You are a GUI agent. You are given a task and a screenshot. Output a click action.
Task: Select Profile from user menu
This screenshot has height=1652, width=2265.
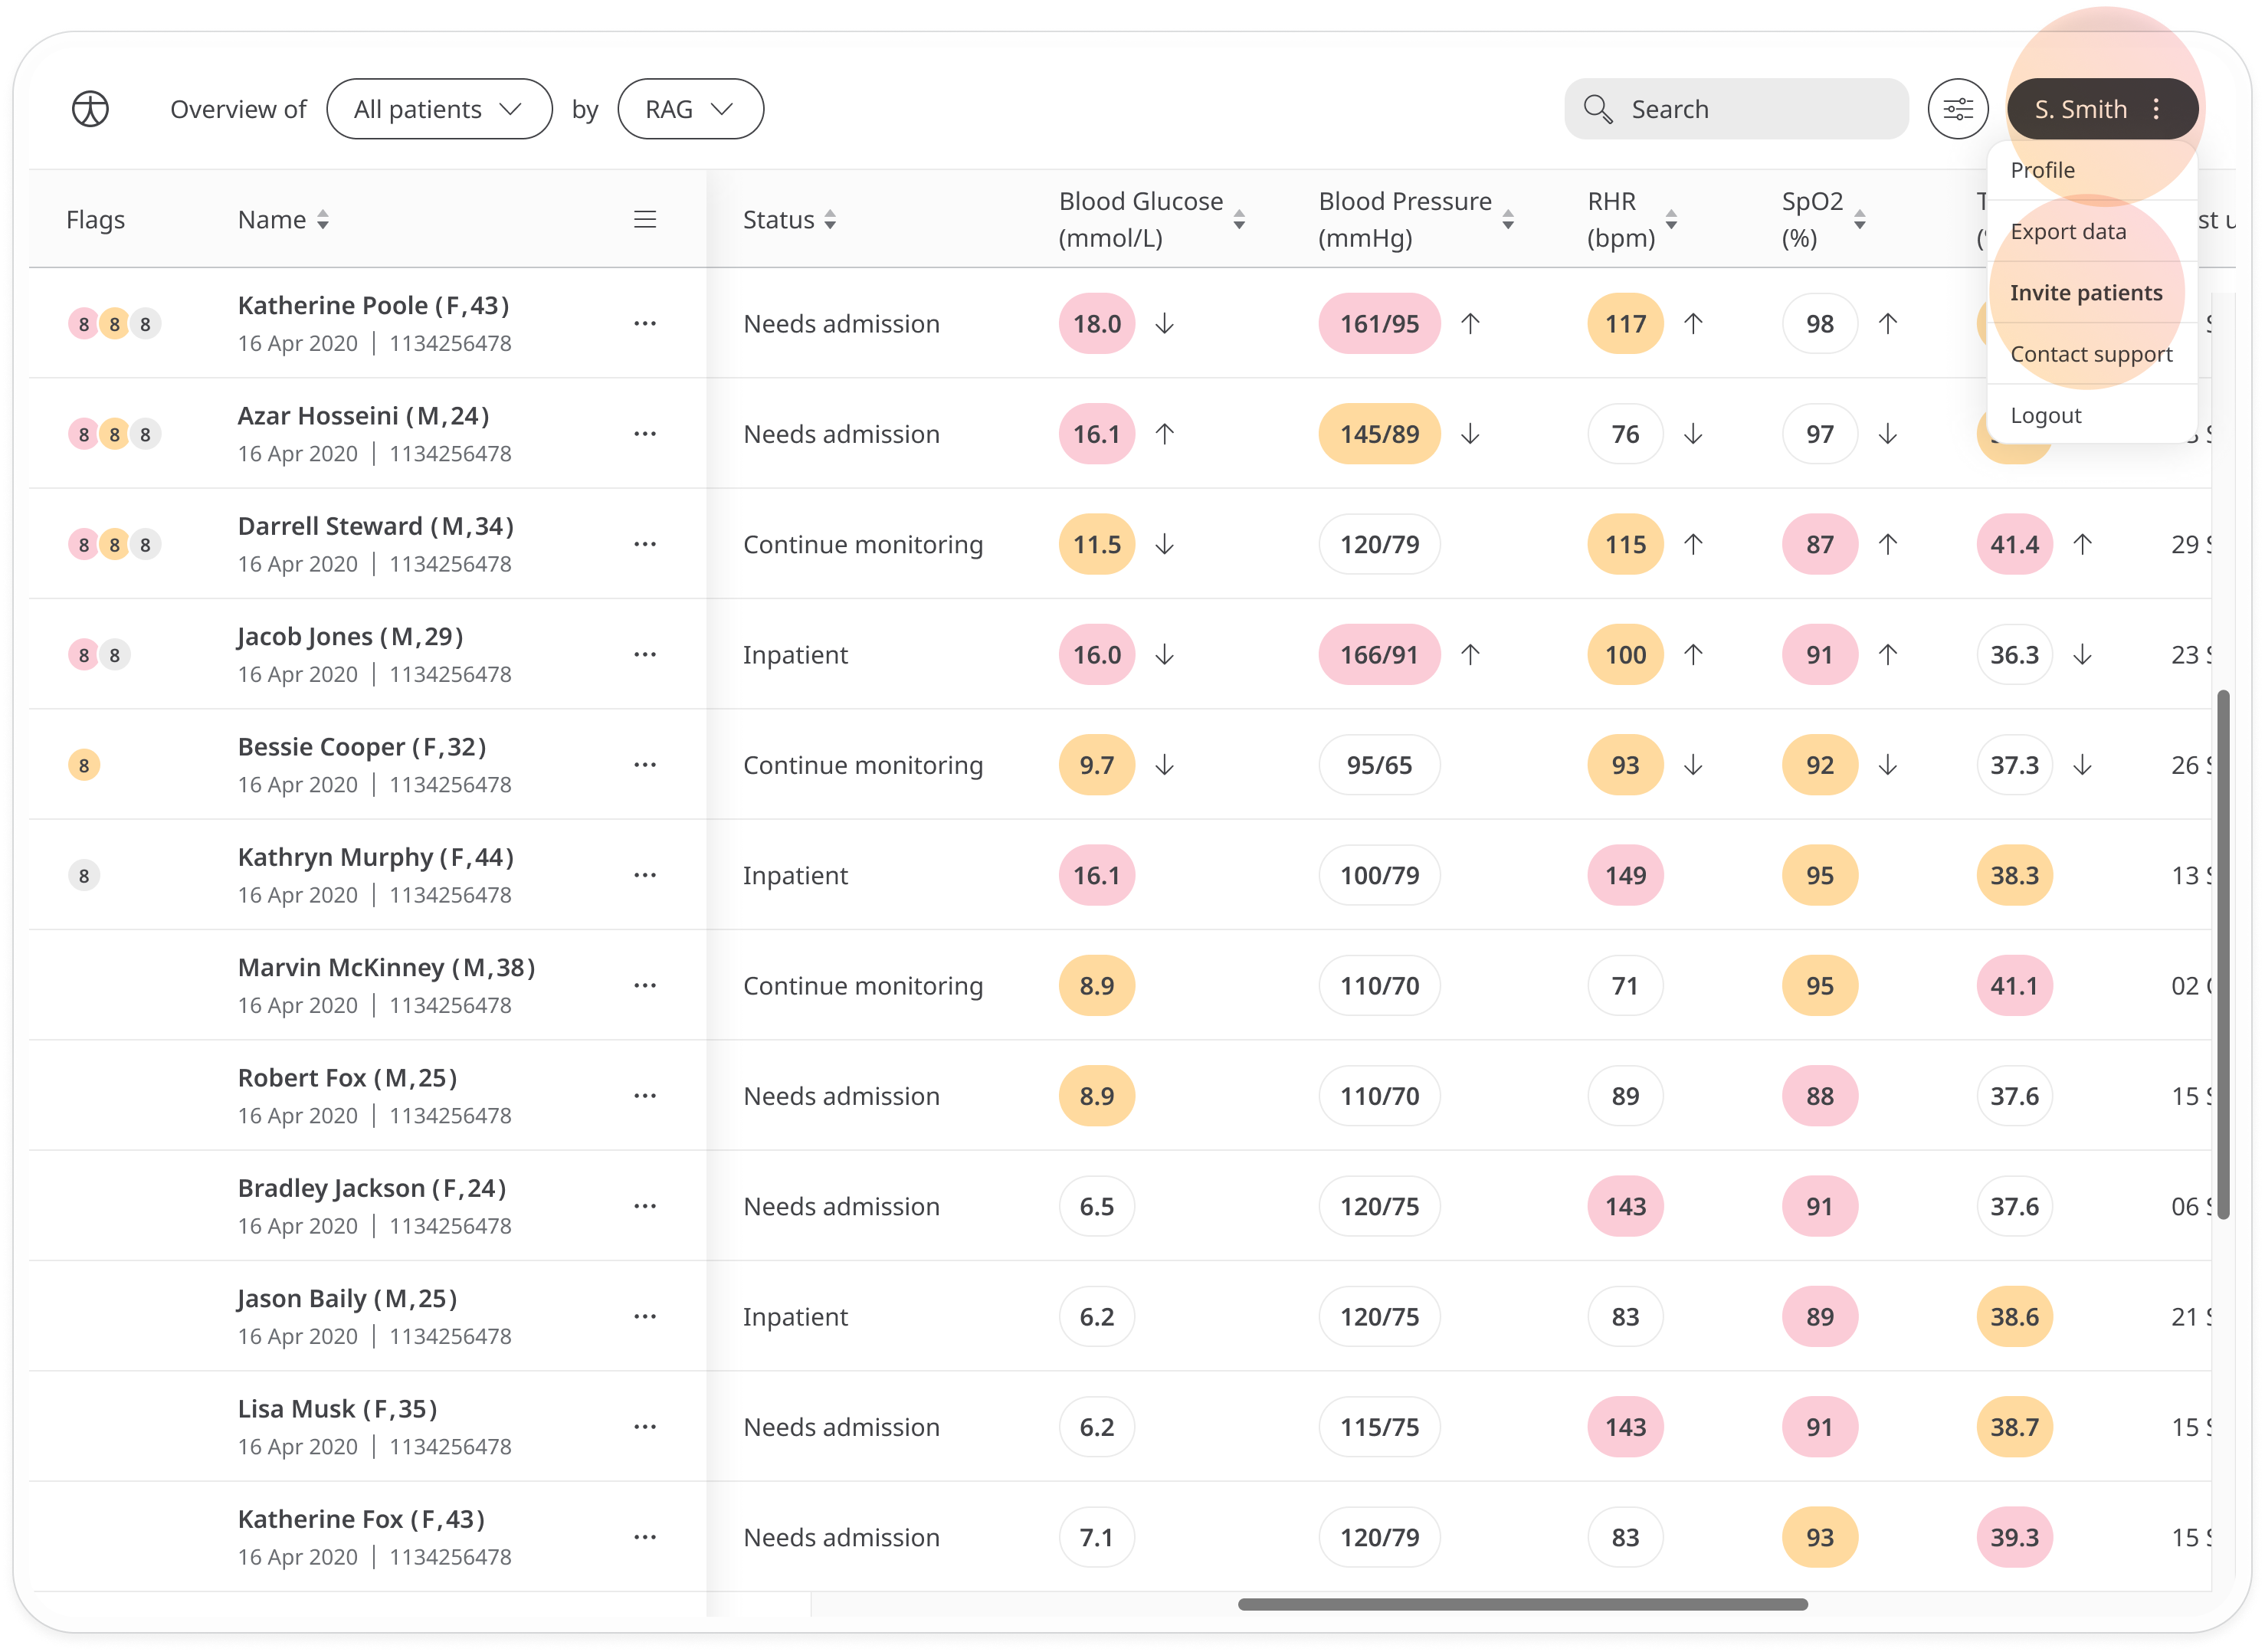tap(2091, 170)
